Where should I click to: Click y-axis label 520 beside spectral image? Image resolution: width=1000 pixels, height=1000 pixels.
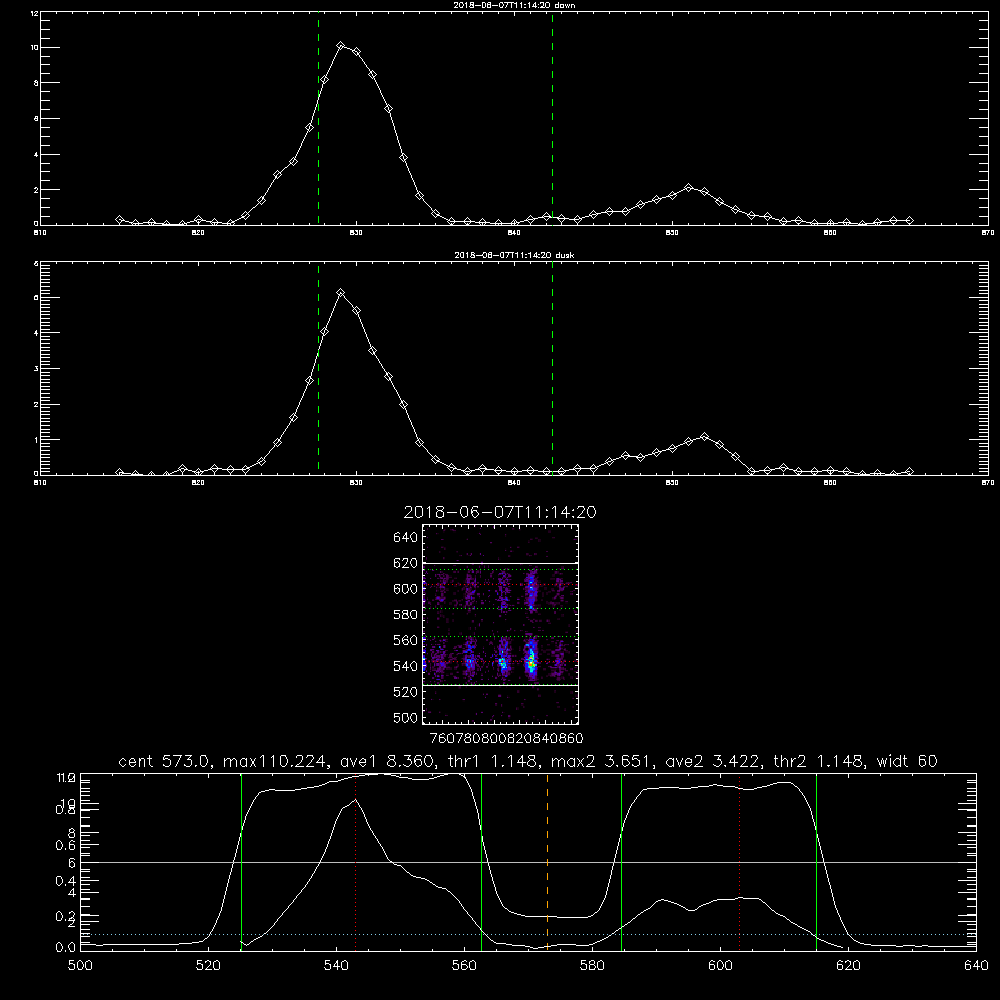click(405, 692)
